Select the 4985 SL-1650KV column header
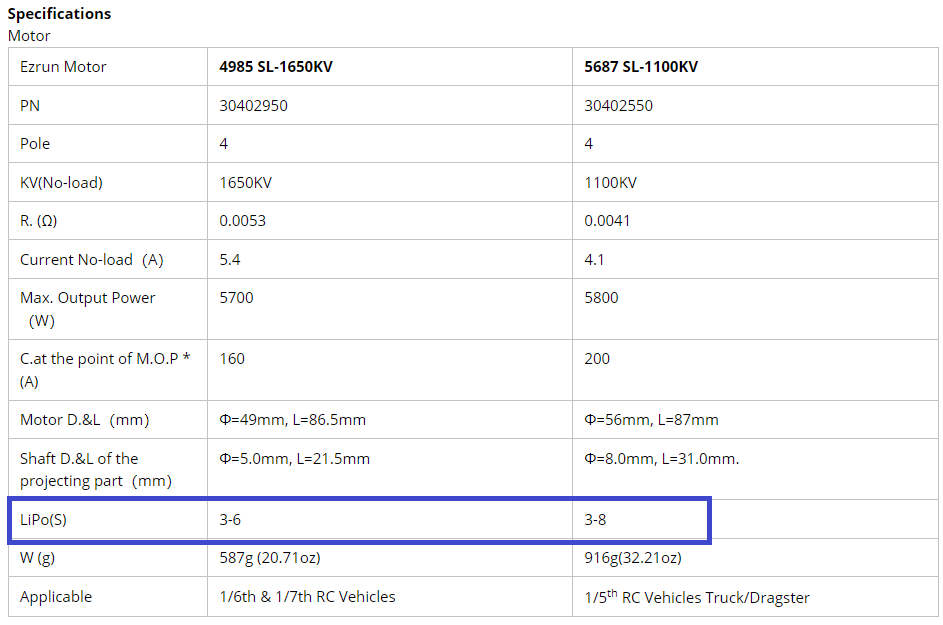The width and height of the screenshot is (943, 625). pos(276,67)
